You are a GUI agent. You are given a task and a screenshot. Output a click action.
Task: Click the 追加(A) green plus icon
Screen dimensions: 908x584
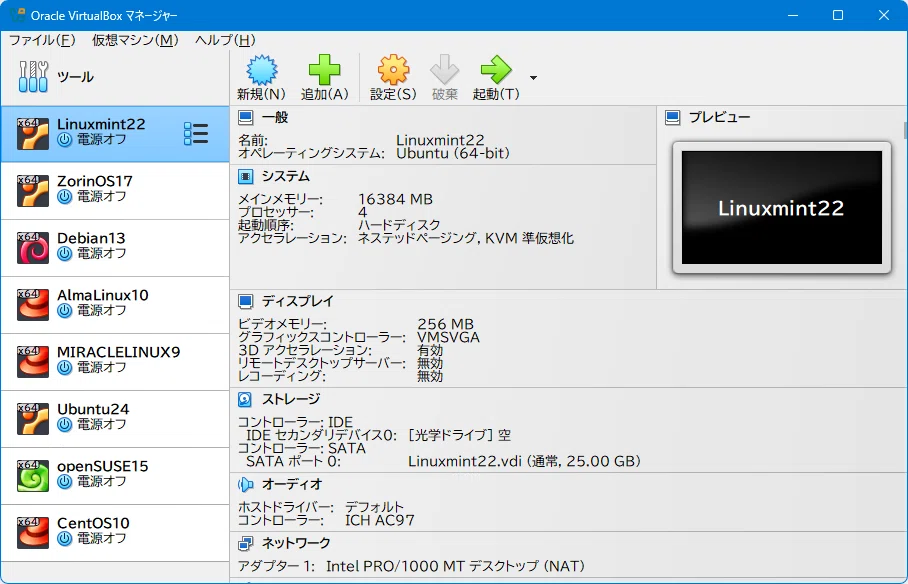(x=324, y=70)
